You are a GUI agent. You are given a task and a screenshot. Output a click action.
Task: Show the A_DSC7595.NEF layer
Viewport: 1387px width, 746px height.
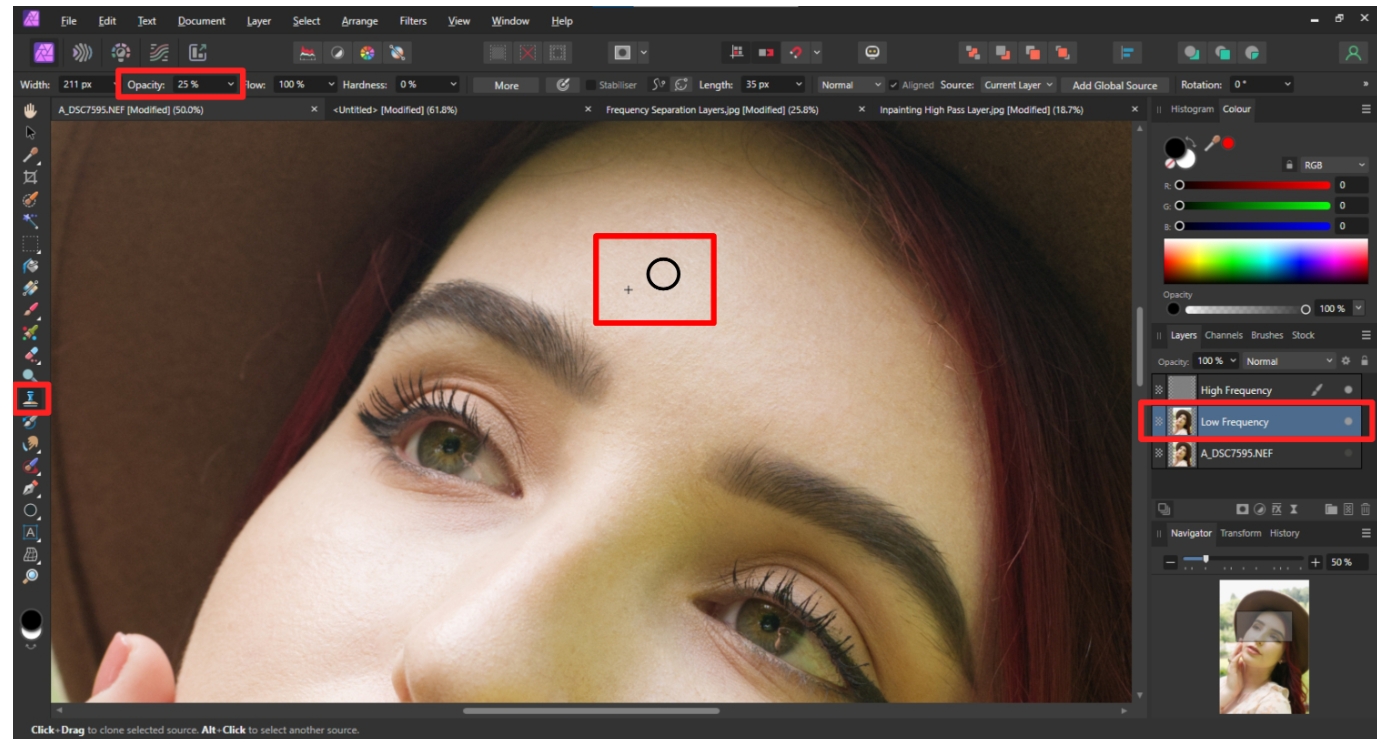(x=1348, y=453)
